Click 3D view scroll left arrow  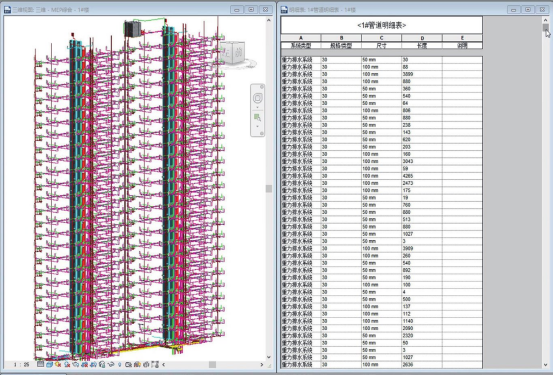click(x=163, y=364)
